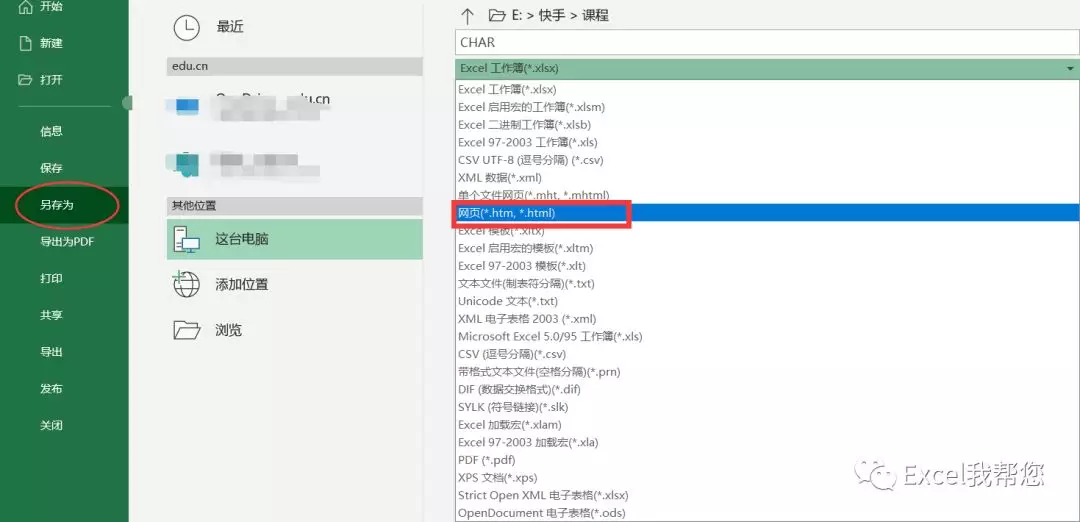Click the 快手 folder in the breadcrumb
This screenshot has height=522, width=1080.
[x=550, y=15]
